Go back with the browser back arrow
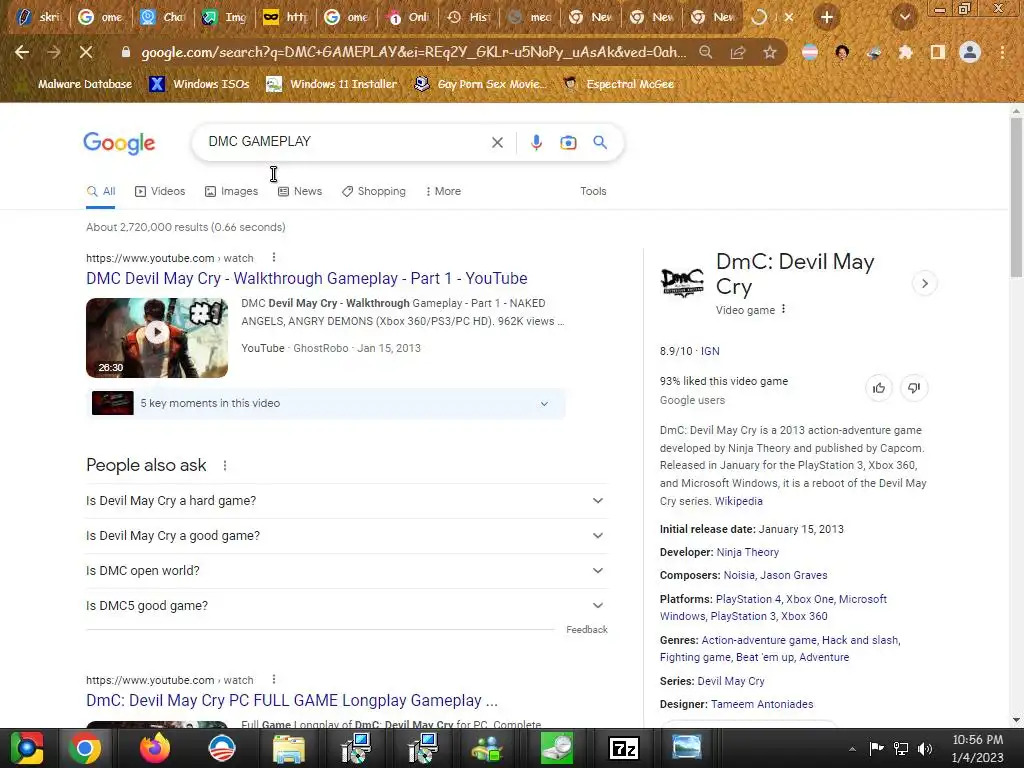This screenshot has width=1024, height=768. click(22, 52)
